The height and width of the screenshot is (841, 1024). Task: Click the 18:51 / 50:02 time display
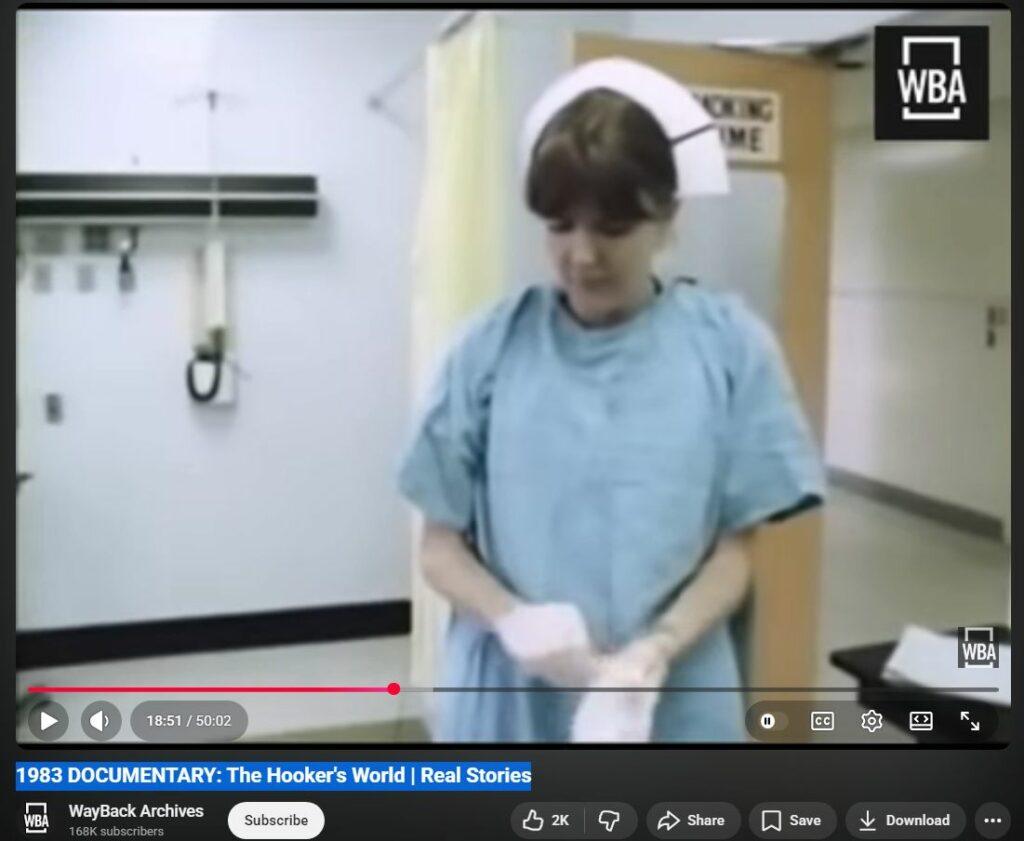point(189,720)
